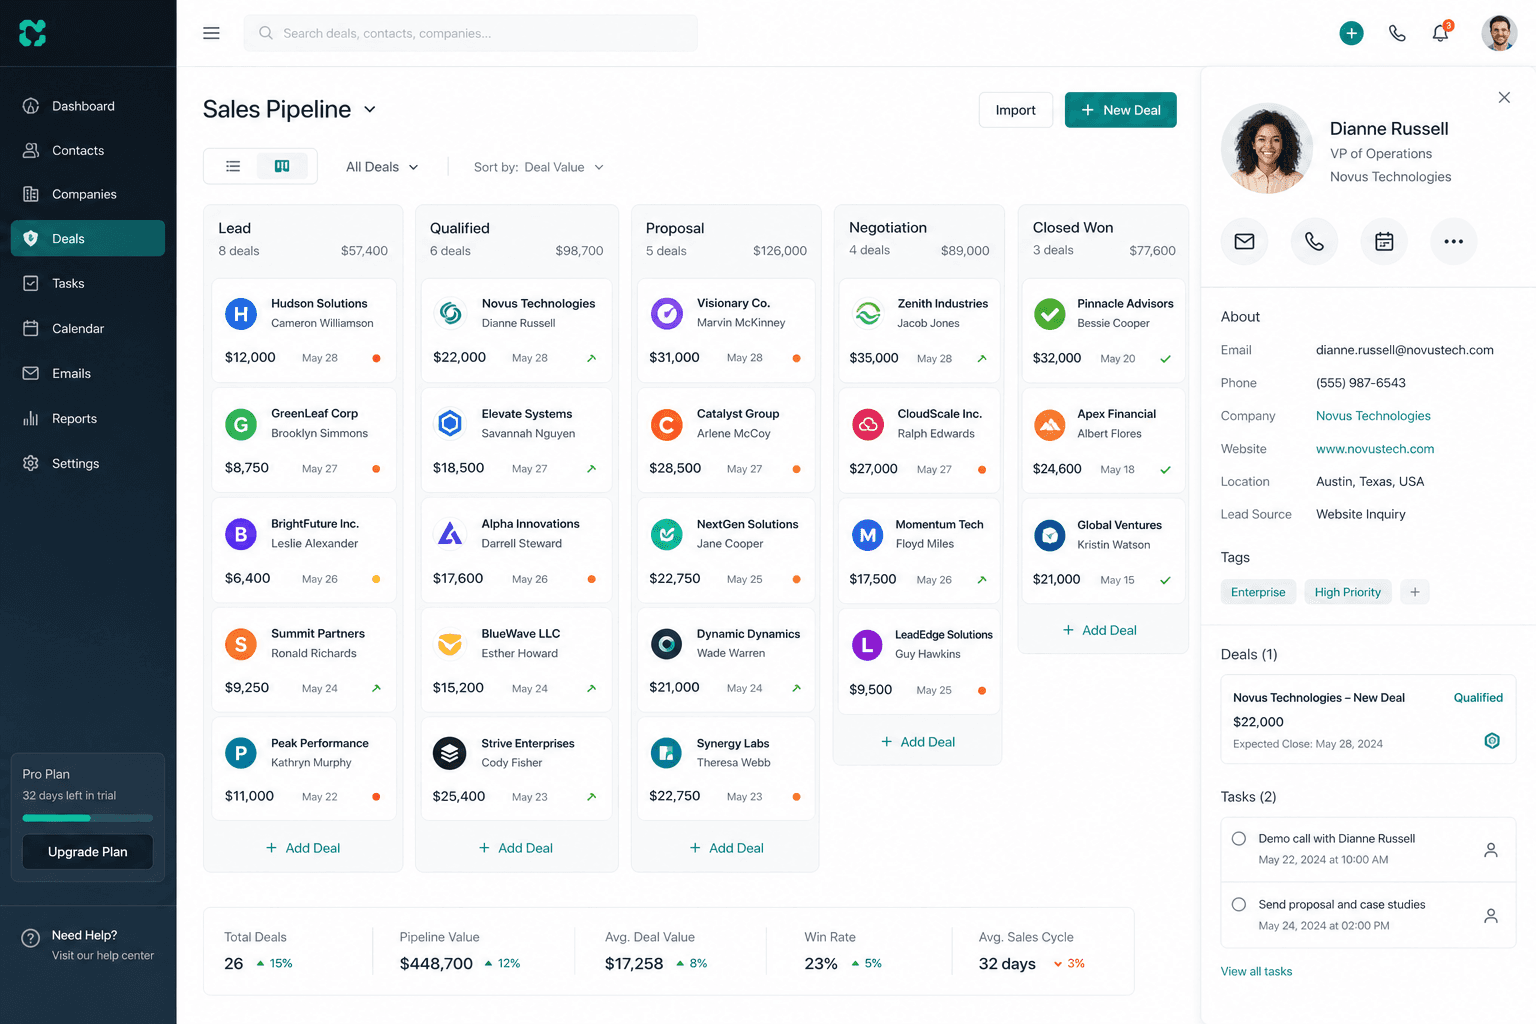Click Need Help question mark icon
Viewport: 1536px width, 1024px height.
click(30, 938)
